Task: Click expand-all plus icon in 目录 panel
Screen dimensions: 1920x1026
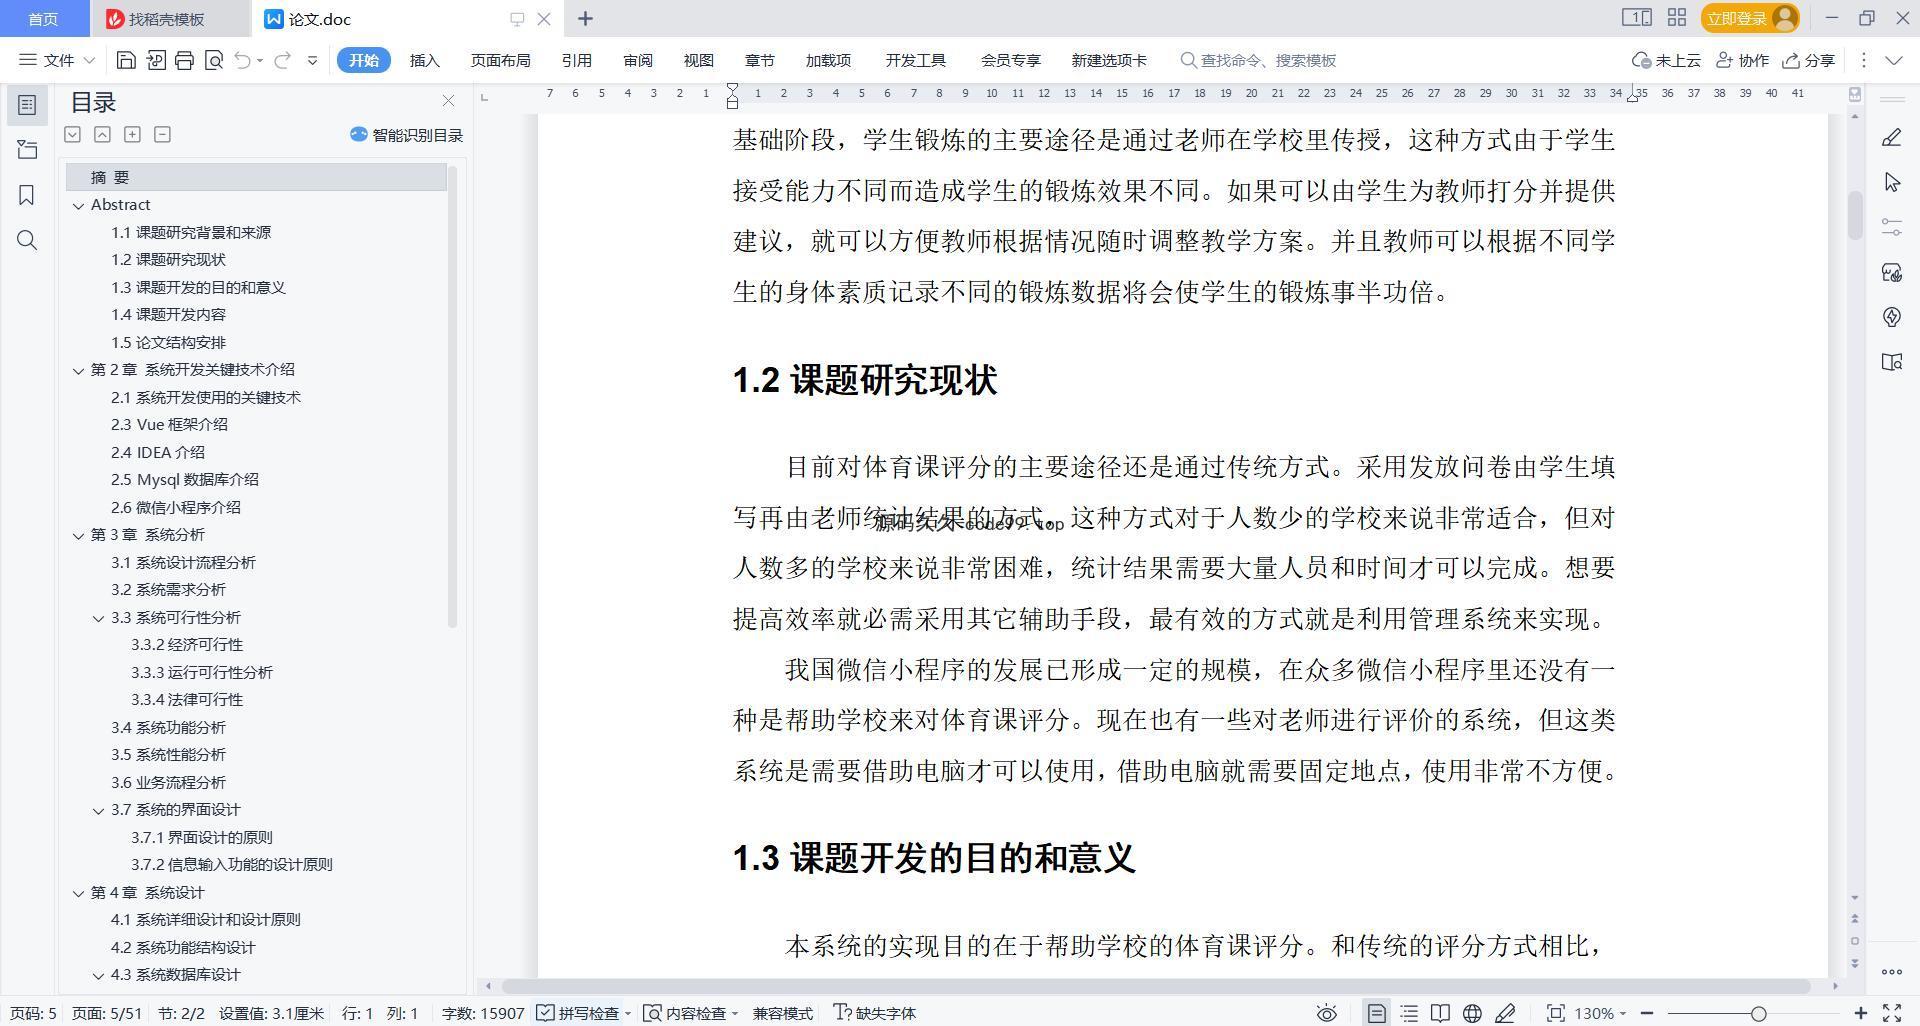Action: coord(132,134)
